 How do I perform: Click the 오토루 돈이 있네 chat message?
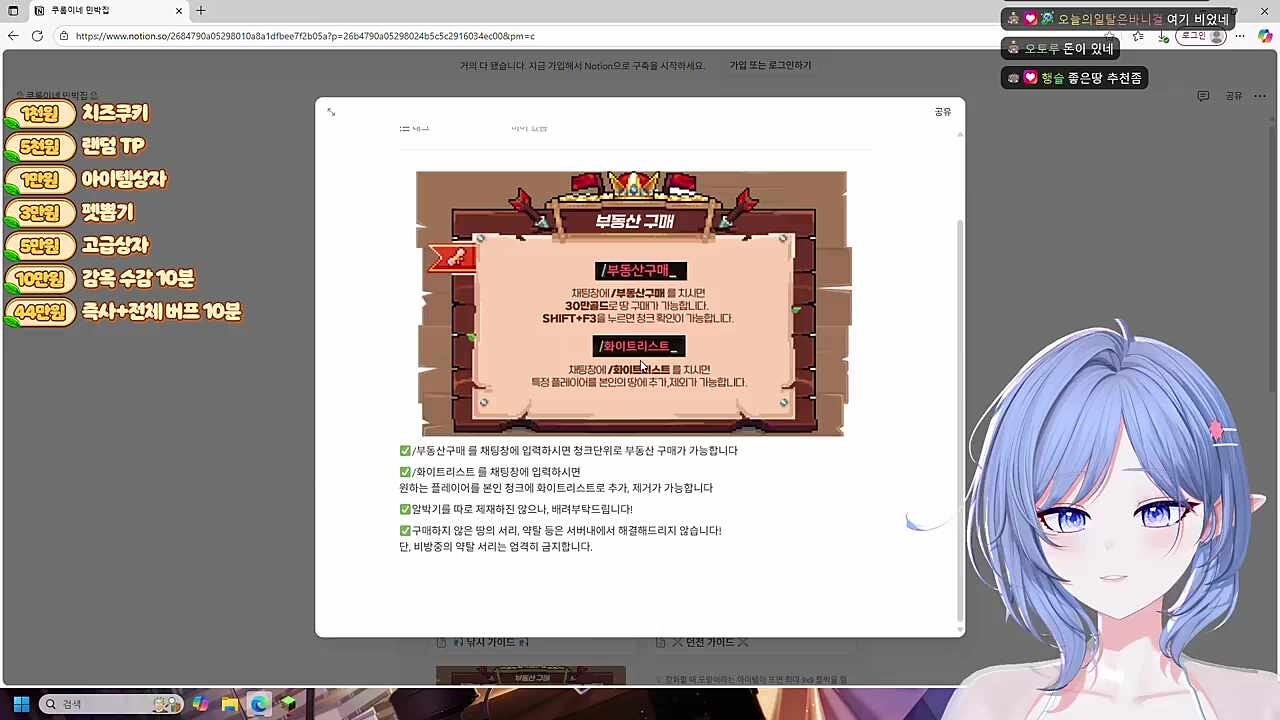tap(1060, 48)
